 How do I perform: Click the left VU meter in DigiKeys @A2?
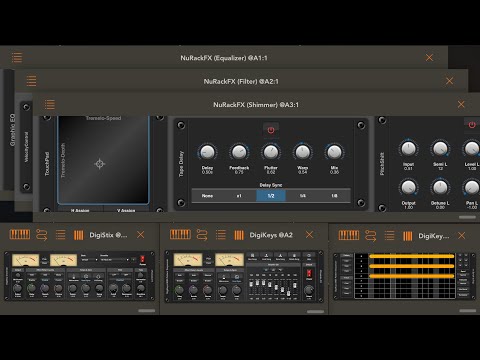(188, 260)
